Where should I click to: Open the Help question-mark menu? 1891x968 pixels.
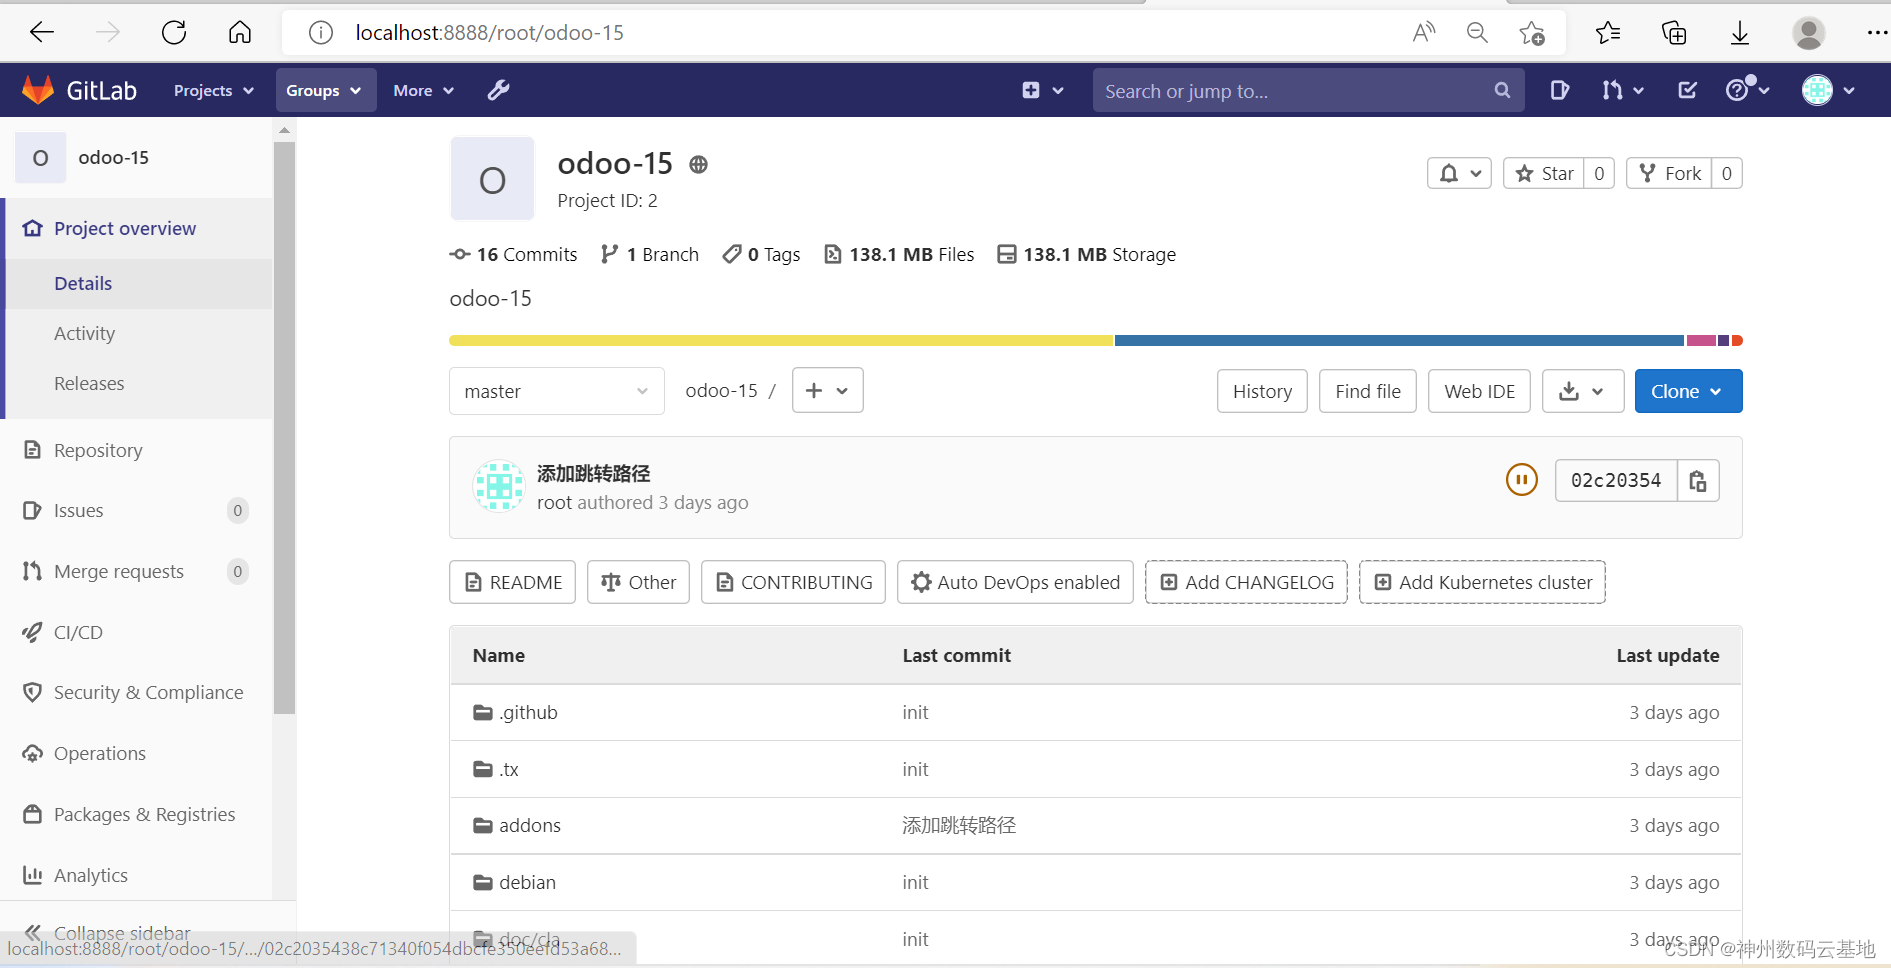1747,90
